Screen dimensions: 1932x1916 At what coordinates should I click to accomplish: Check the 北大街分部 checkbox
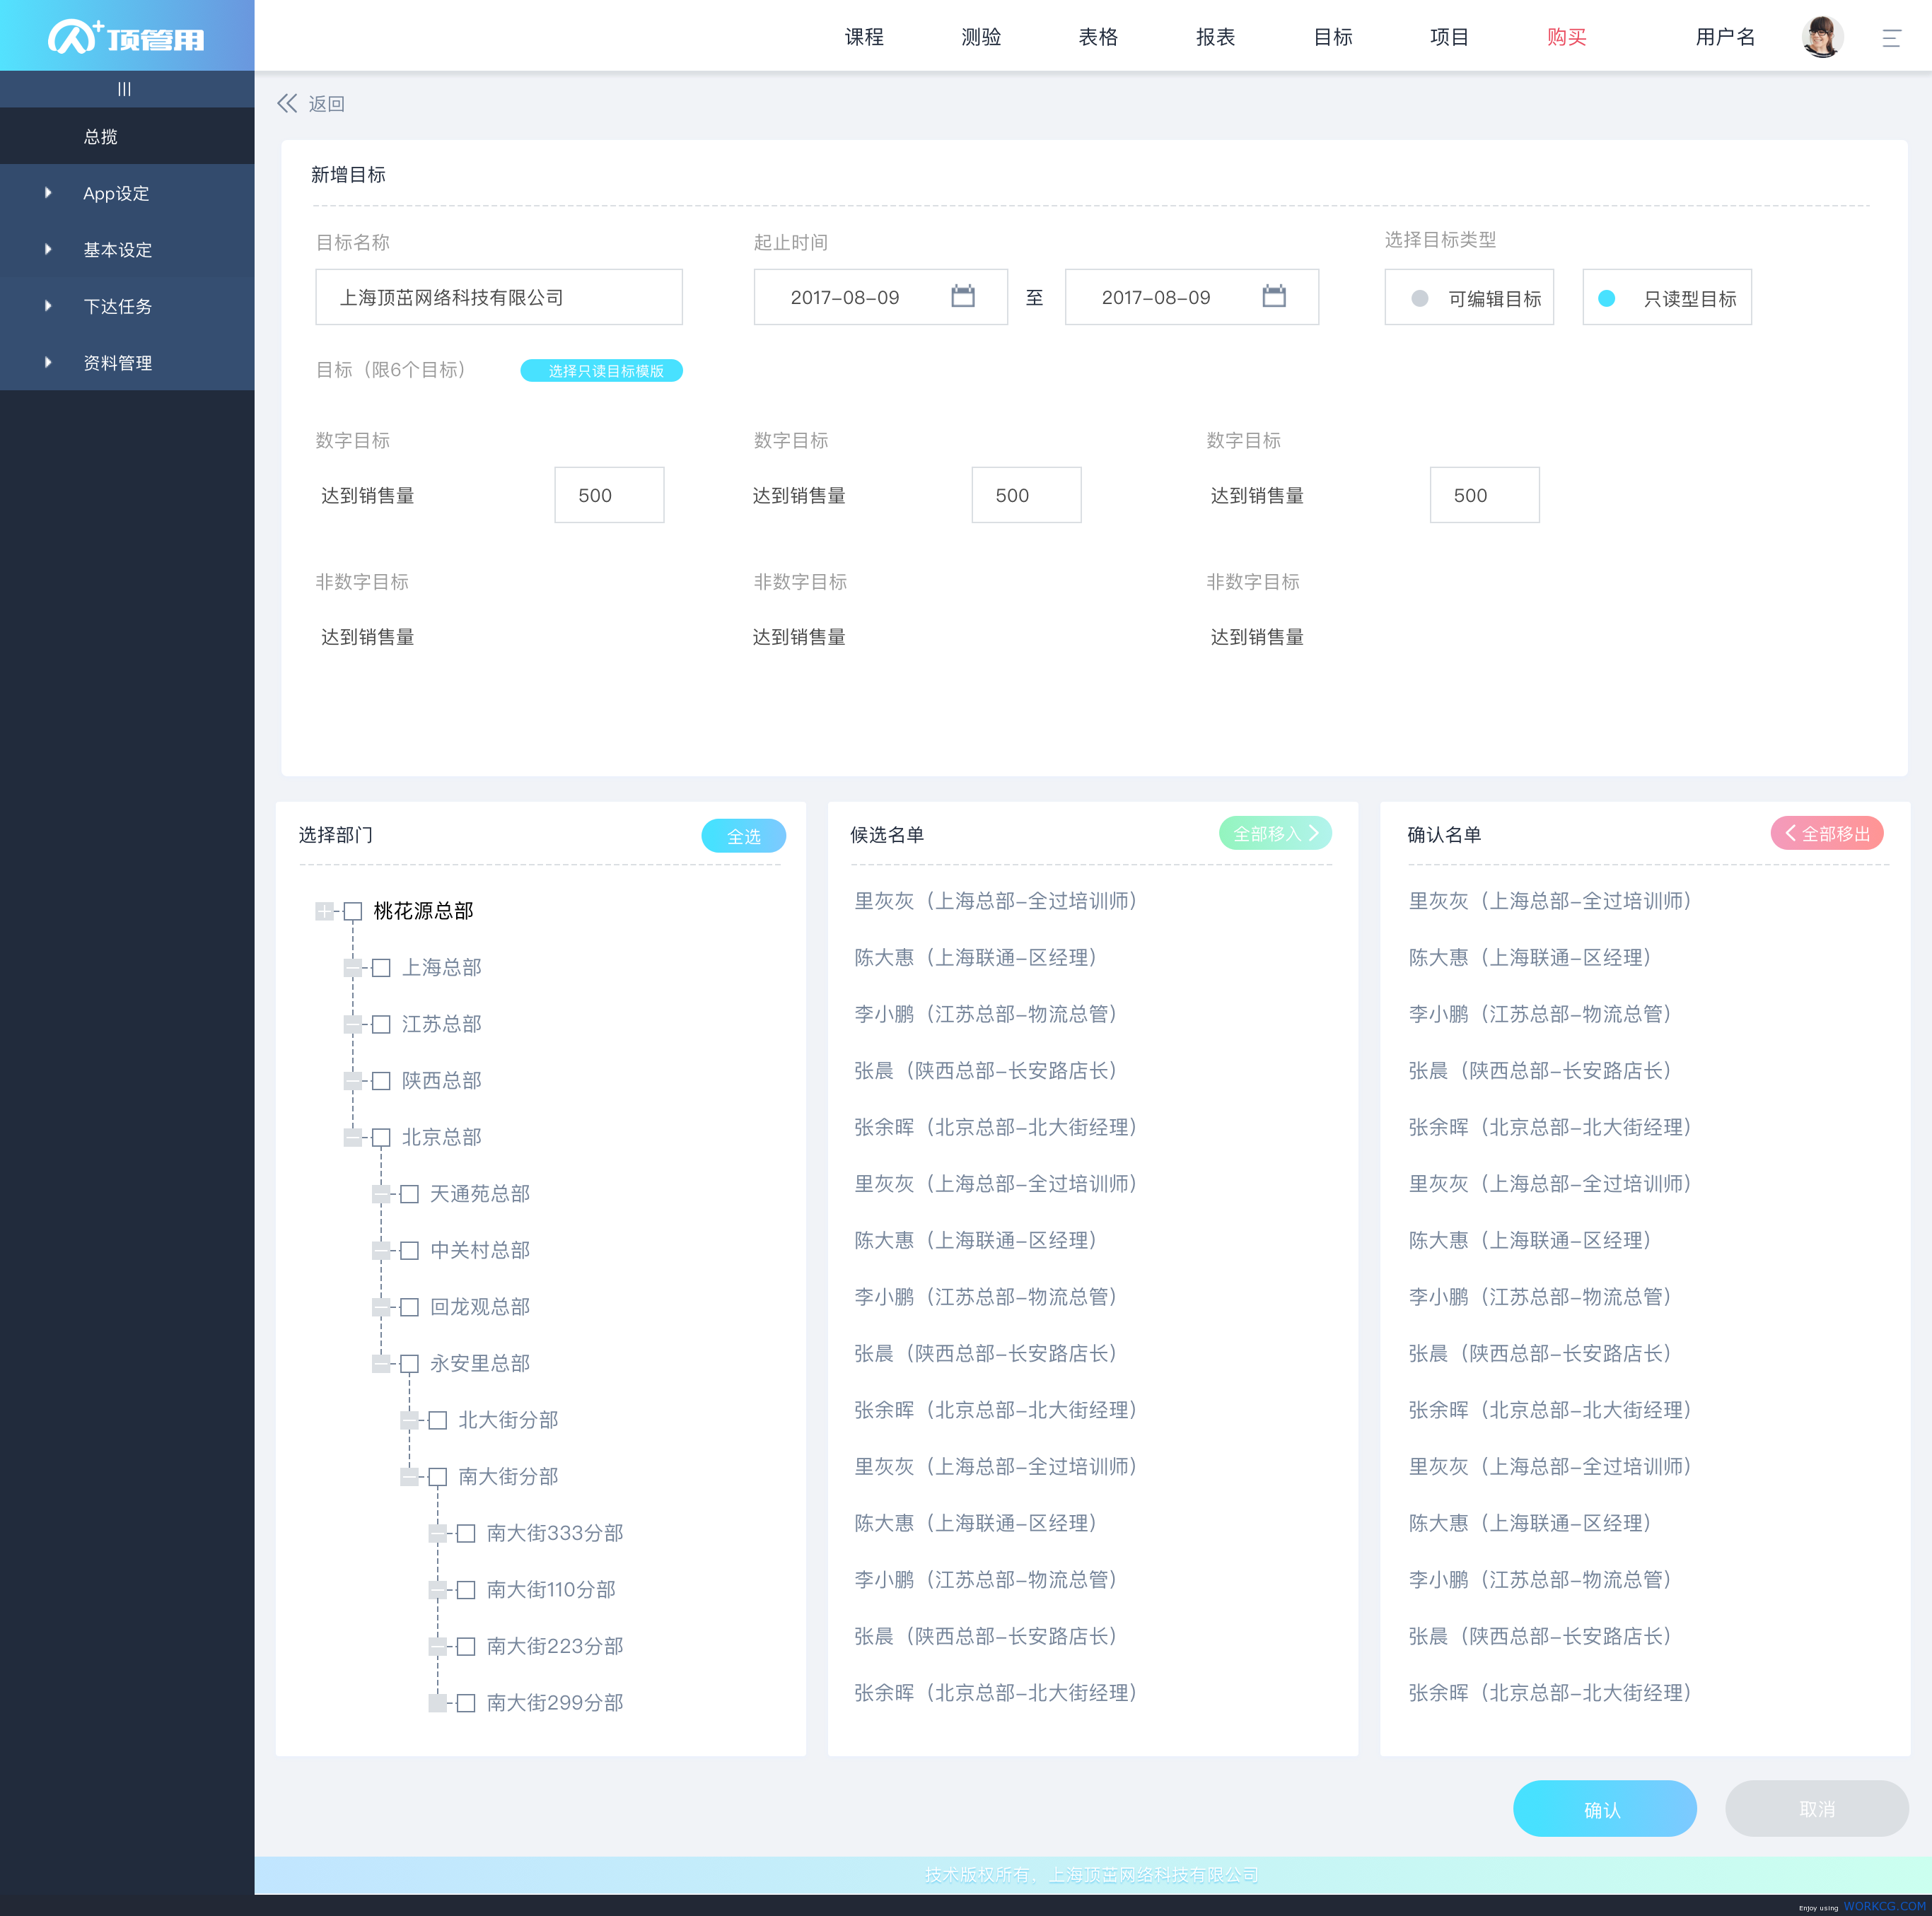437,1420
